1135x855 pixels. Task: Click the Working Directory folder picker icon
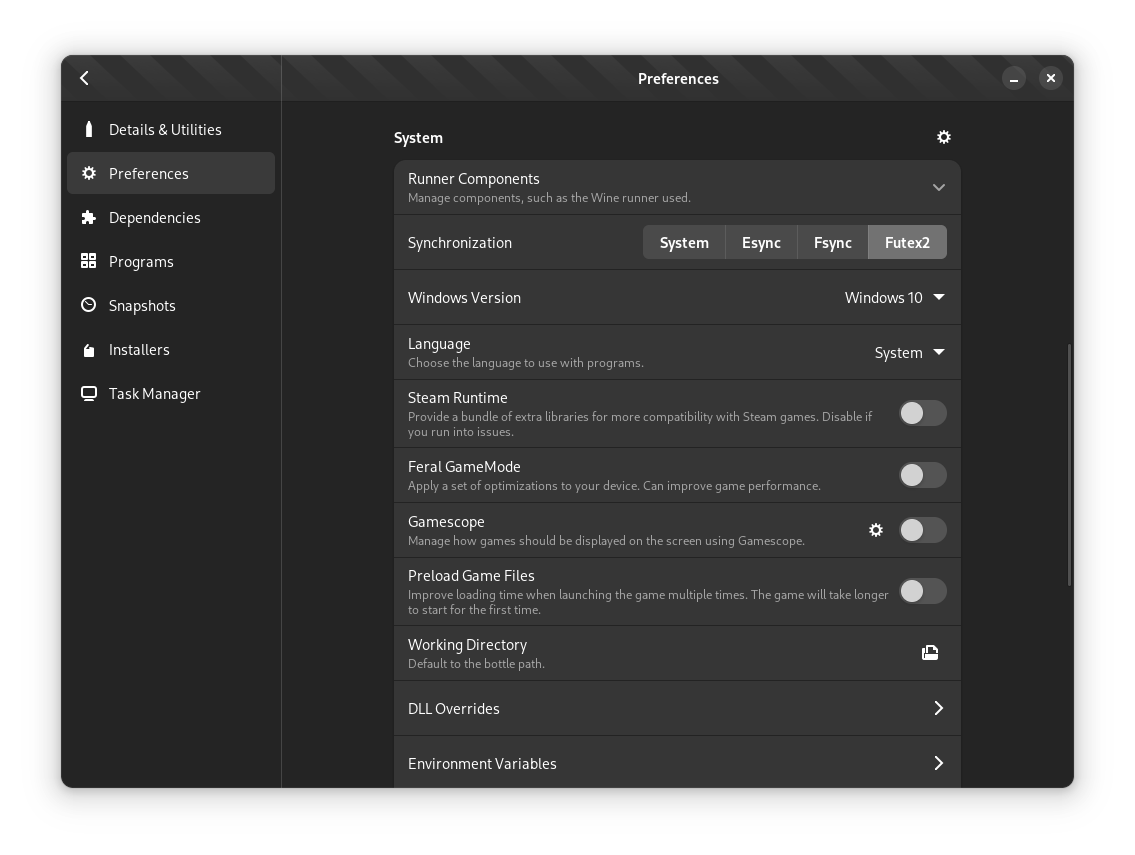tap(929, 653)
